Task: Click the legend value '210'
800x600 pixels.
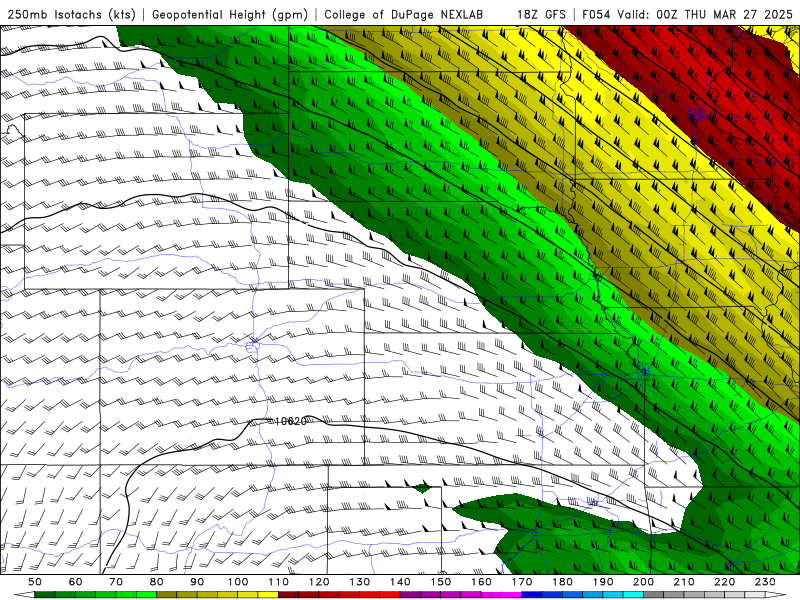Action: [685, 582]
